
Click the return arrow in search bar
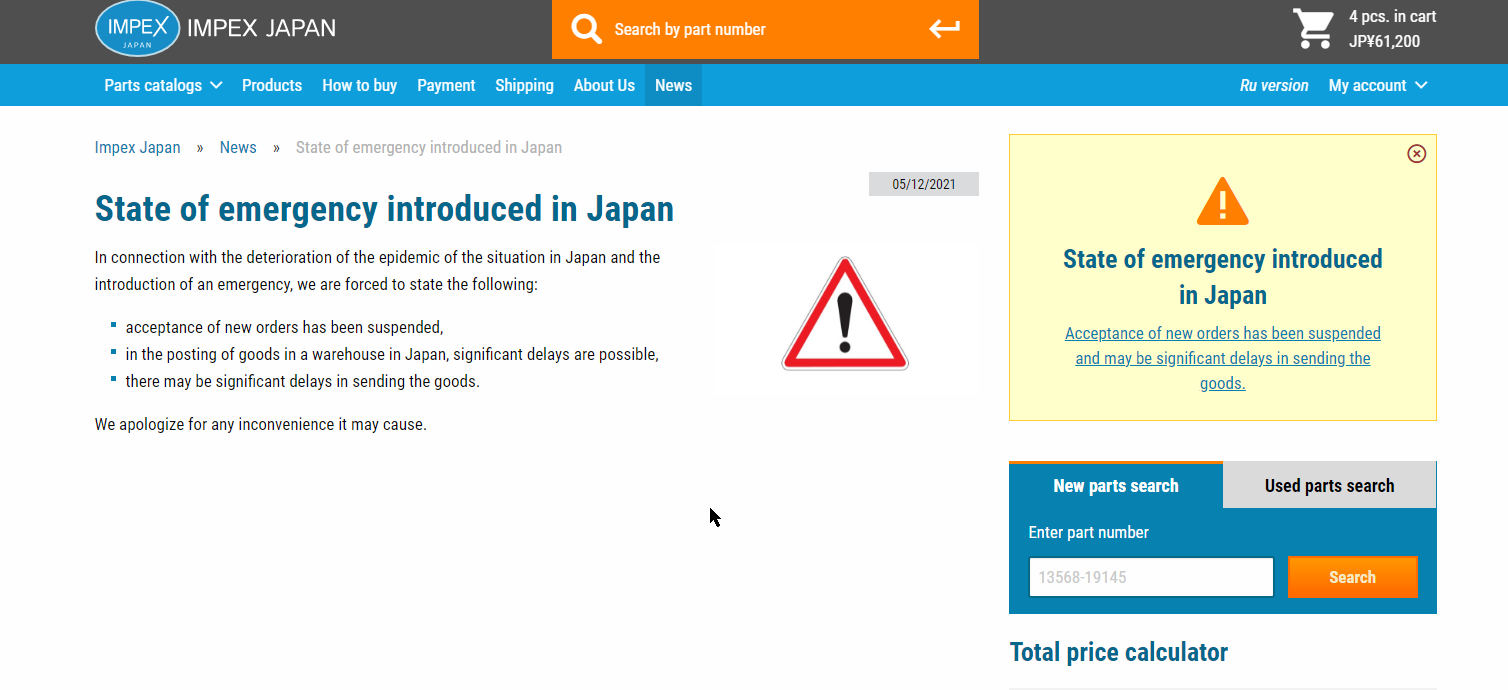(945, 29)
